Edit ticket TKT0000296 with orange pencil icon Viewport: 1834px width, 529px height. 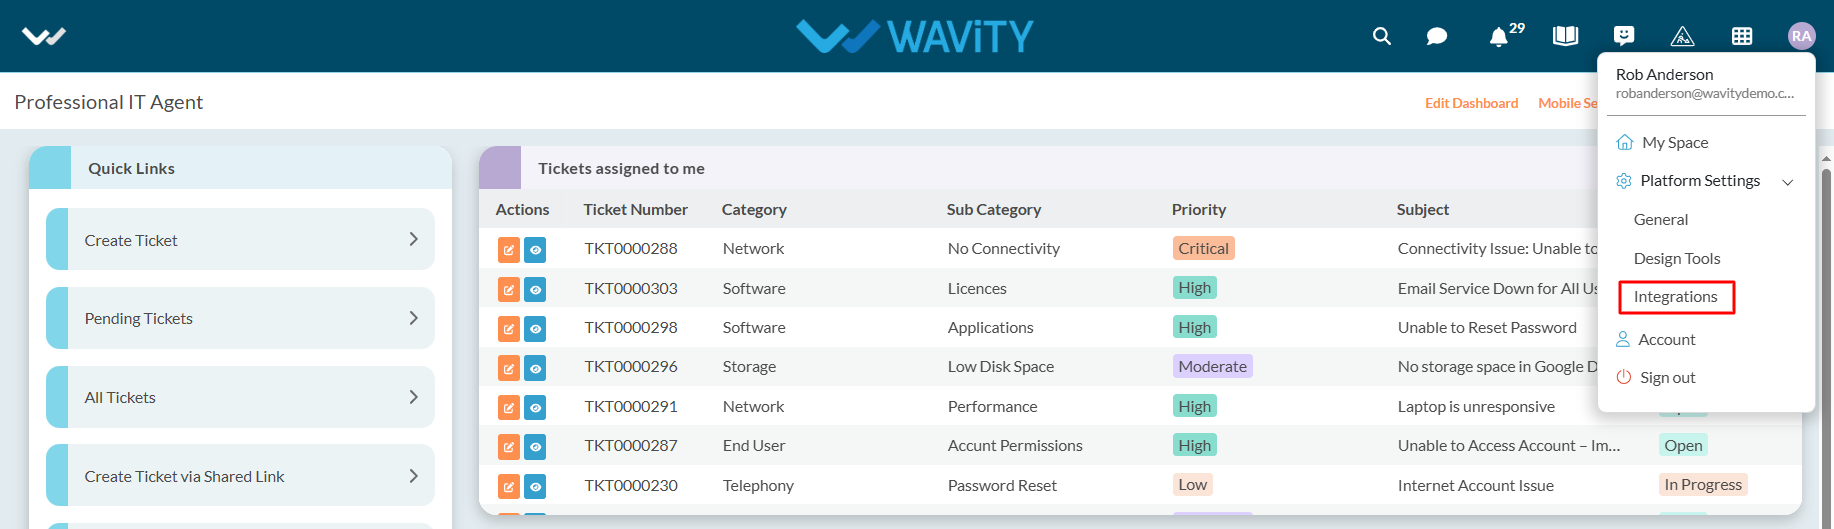coord(508,368)
